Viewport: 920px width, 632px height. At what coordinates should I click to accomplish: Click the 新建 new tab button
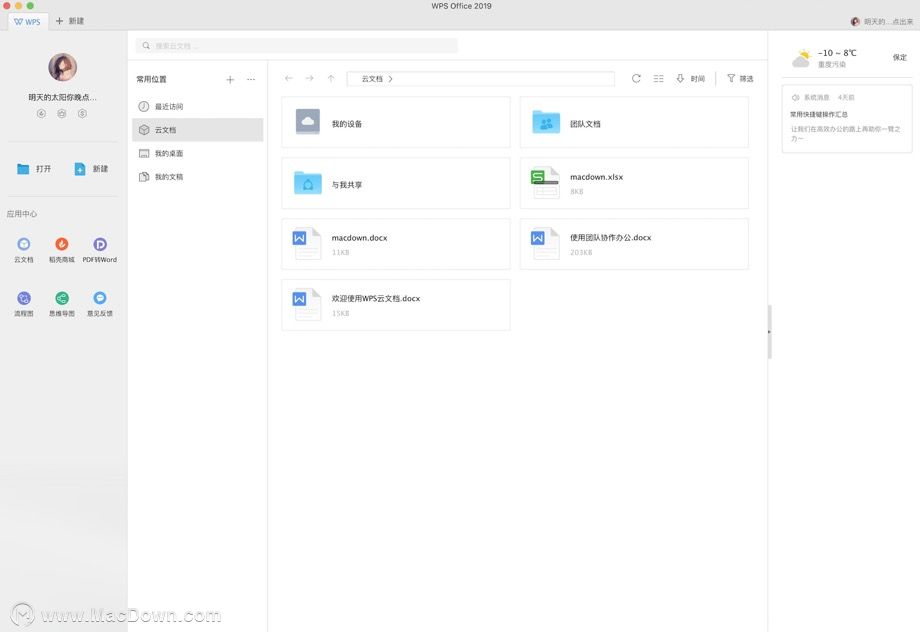[x=70, y=21]
